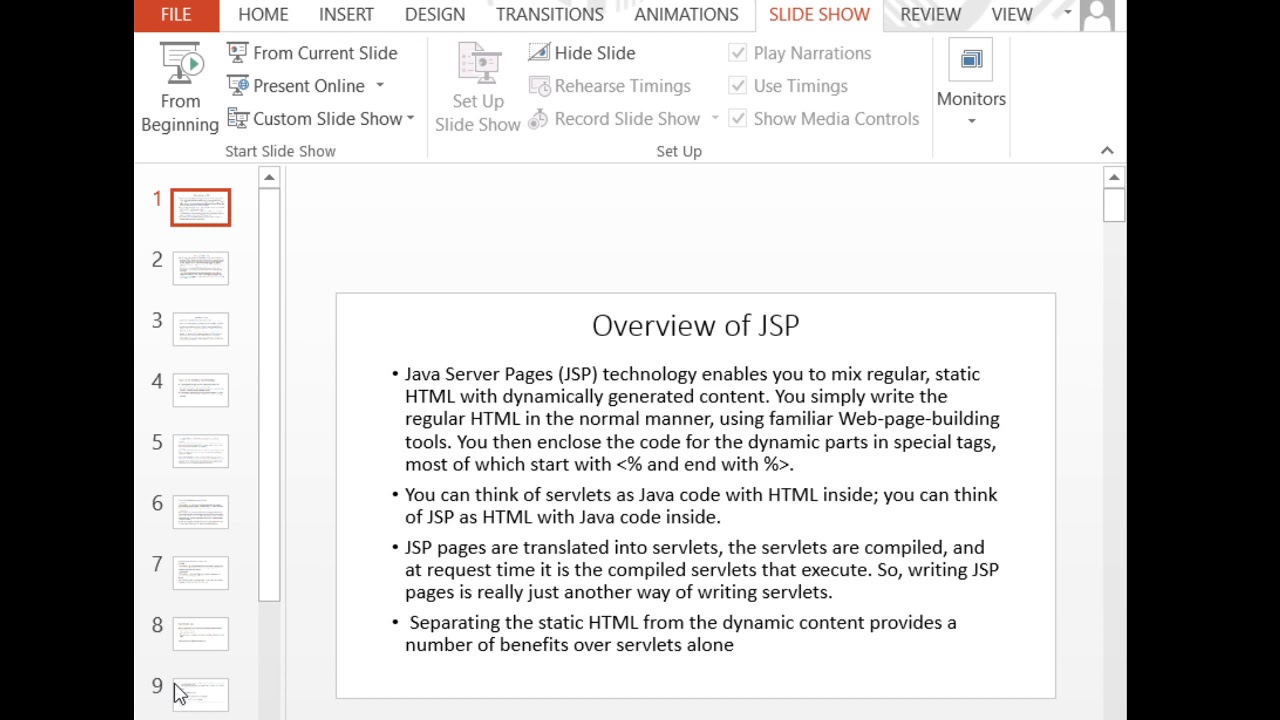Switch to the ANIMATIONS ribbon tab
This screenshot has width=1280, height=720.
pos(686,15)
